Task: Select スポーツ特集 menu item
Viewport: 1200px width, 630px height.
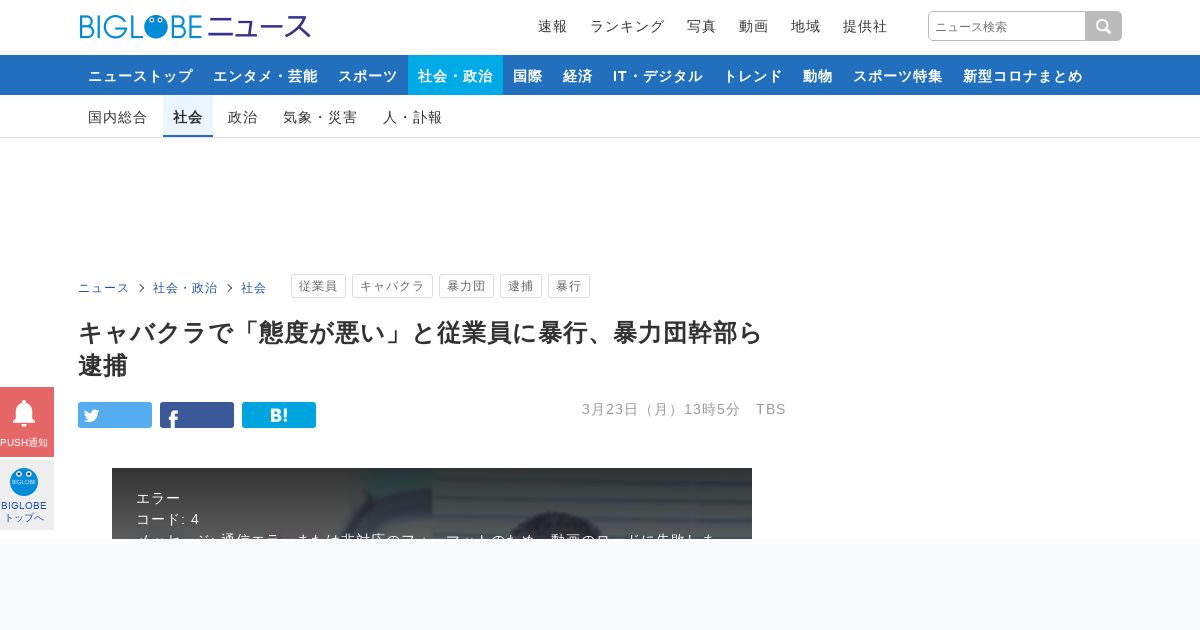Action: [x=897, y=75]
